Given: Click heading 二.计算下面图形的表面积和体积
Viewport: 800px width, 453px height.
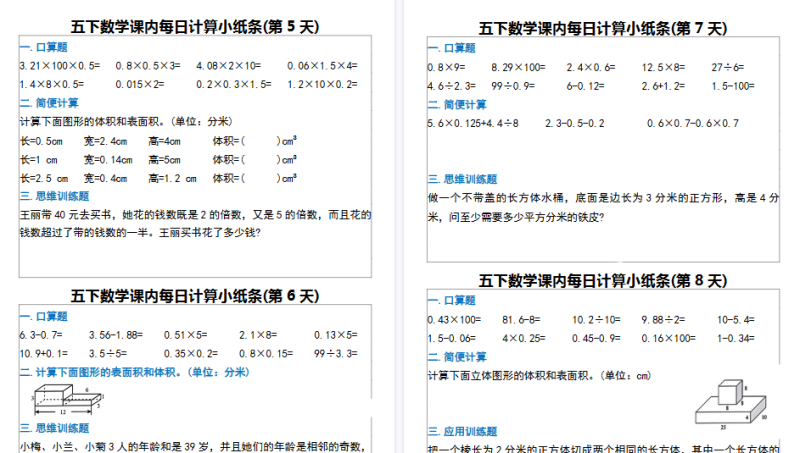Looking at the screenshot, I should (x=134, y=372).
